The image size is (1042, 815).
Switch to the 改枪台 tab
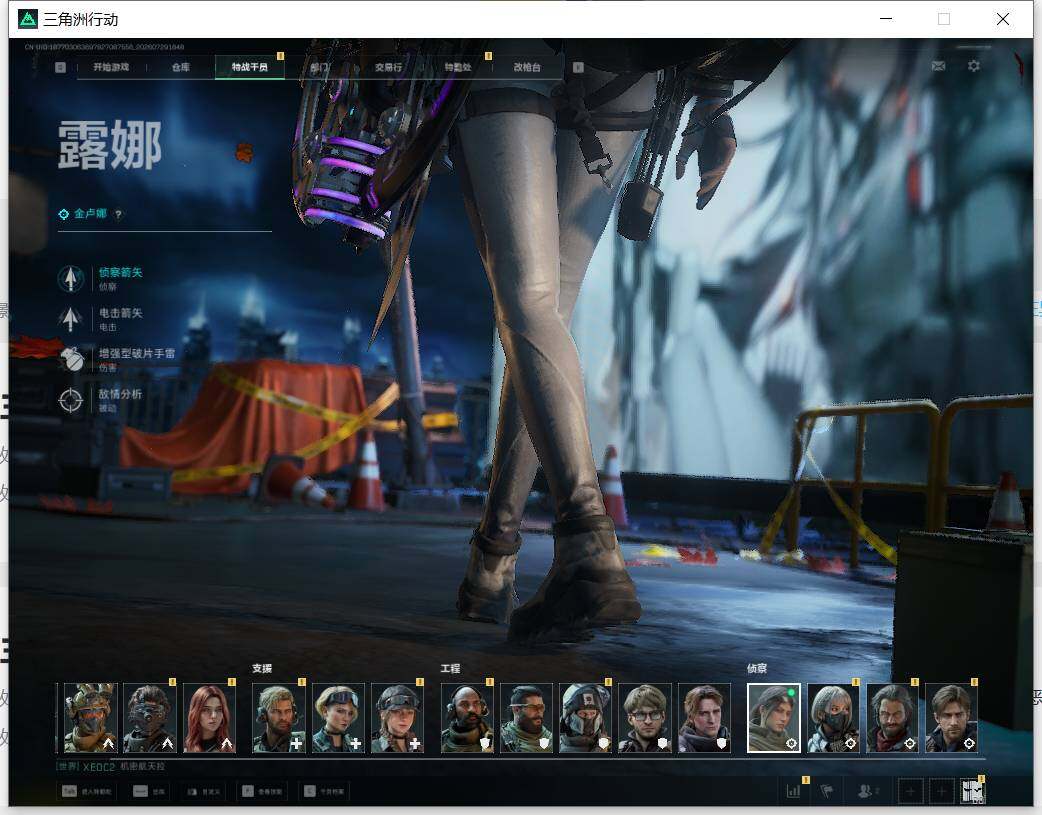(x=527, y=67)
